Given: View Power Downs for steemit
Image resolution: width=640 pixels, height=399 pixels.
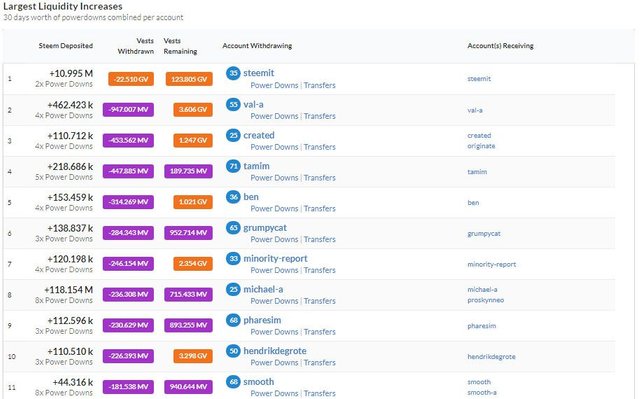Looking at the screenshot, I should (x=274, y=85).
